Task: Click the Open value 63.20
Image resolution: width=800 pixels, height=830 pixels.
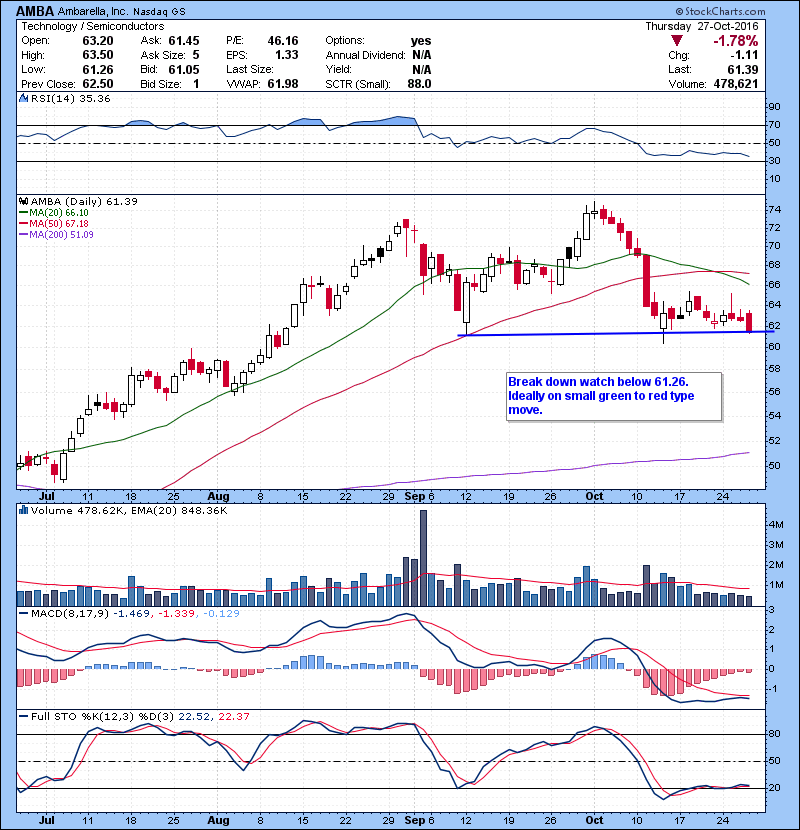Action: pos(98,41)
